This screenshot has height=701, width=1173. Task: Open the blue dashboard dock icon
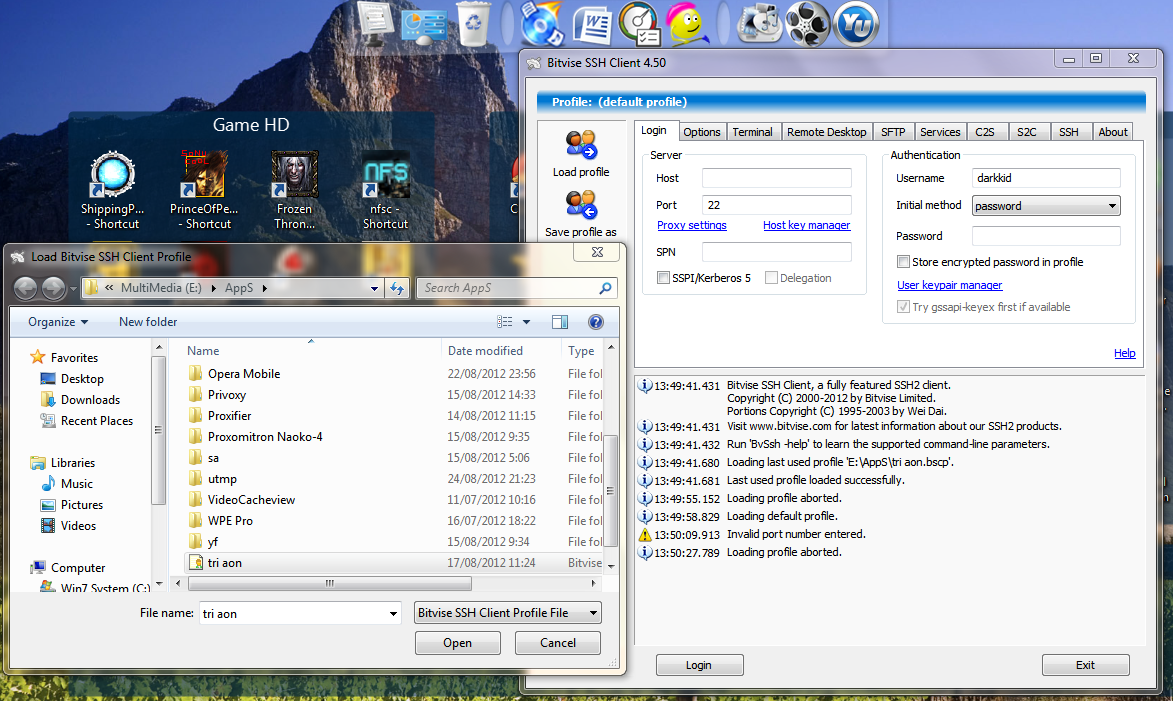point(423,25)
